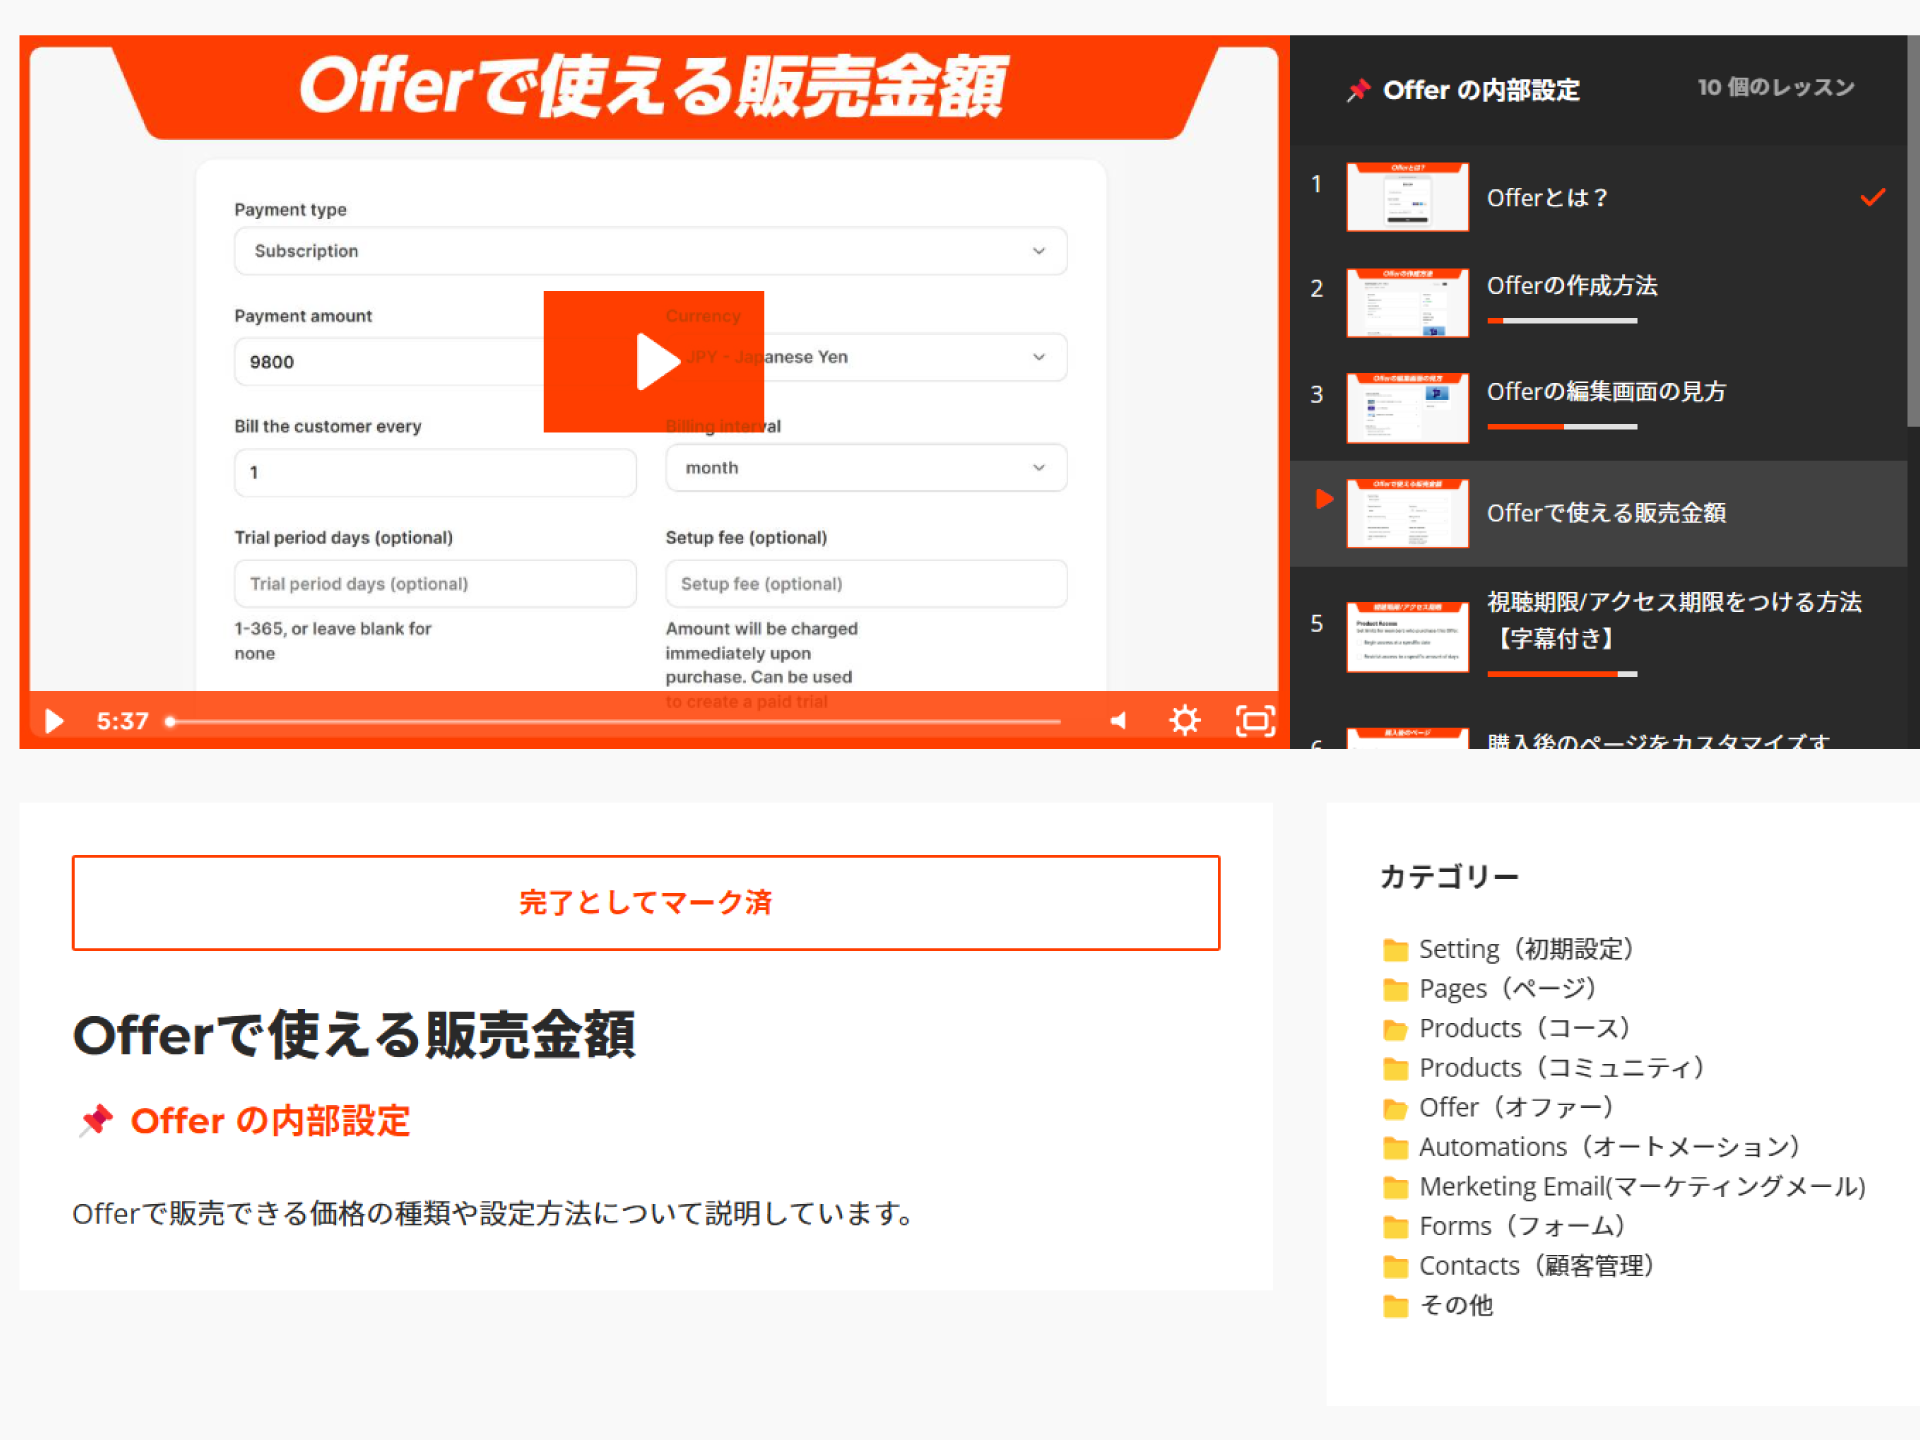This screenshot has width=1920, height=1440.
Task: Mute the video with the speaker icon
Action: [x=1118, y=721]
